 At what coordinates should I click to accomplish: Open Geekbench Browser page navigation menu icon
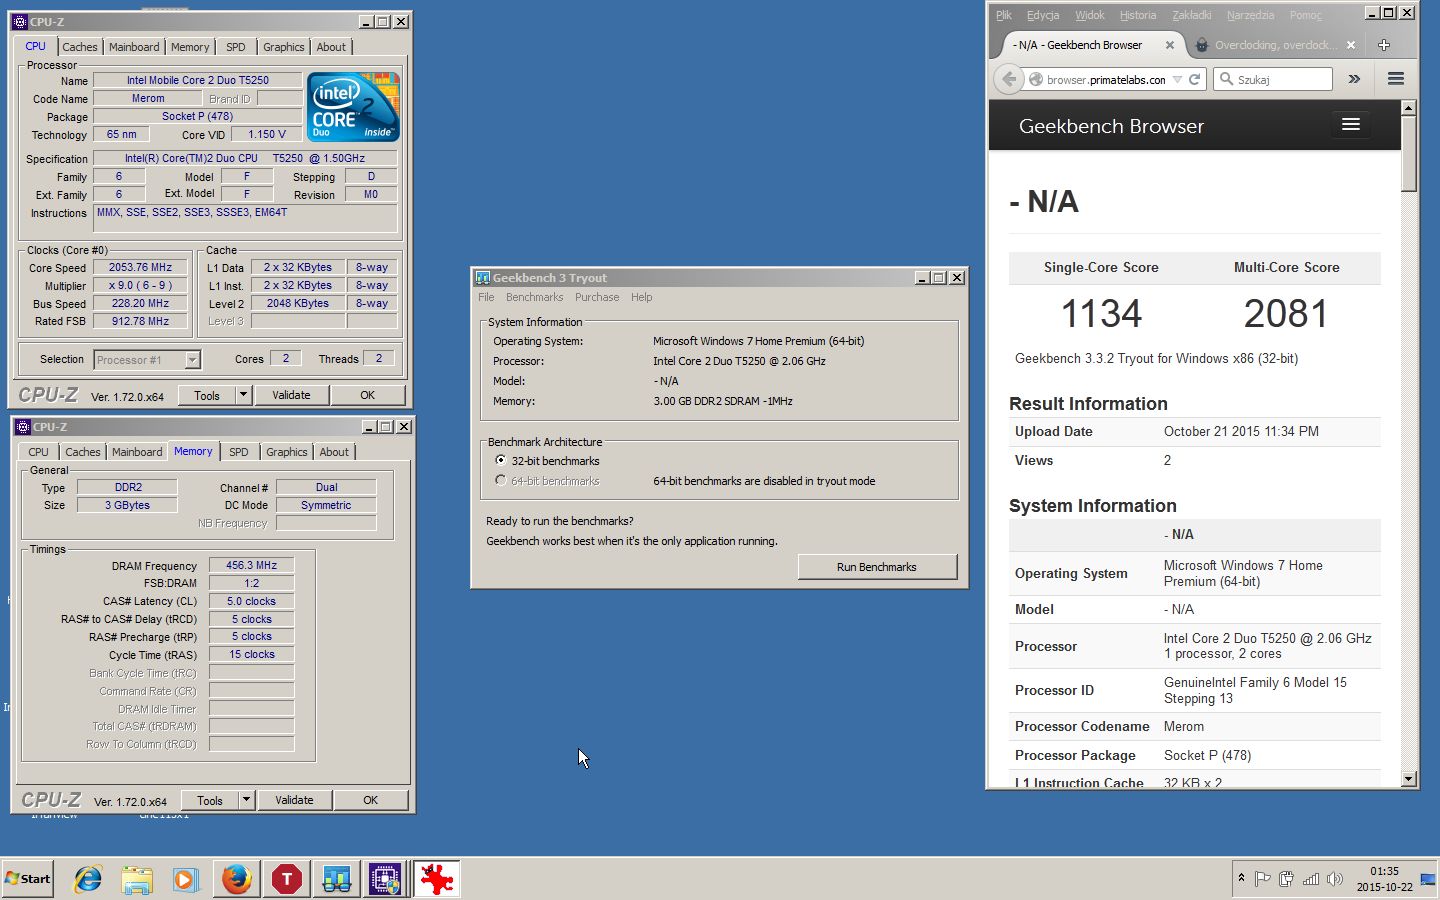tap(1351, 124)
